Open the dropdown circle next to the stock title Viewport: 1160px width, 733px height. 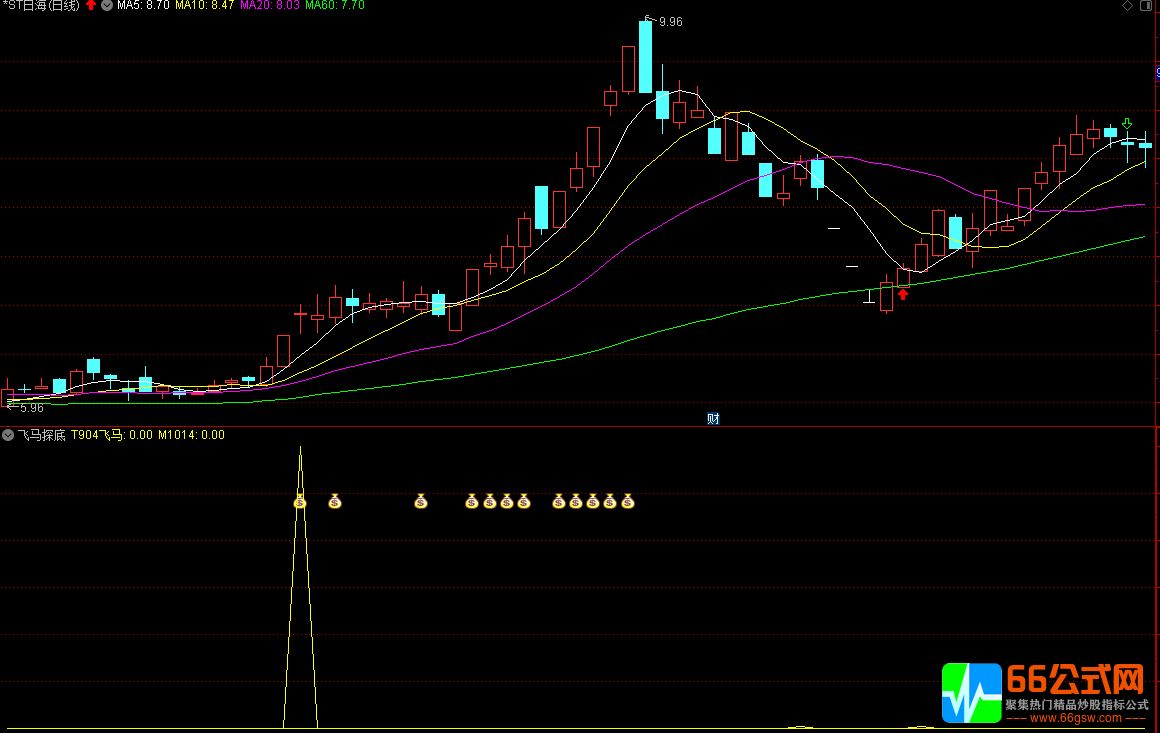(107, 5)
